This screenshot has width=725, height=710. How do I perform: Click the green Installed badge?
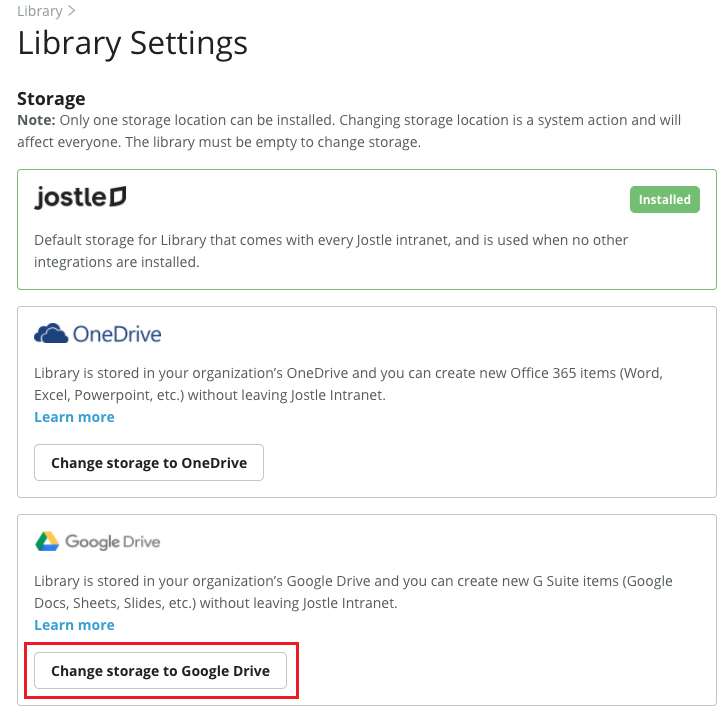[x=664, y=200]
